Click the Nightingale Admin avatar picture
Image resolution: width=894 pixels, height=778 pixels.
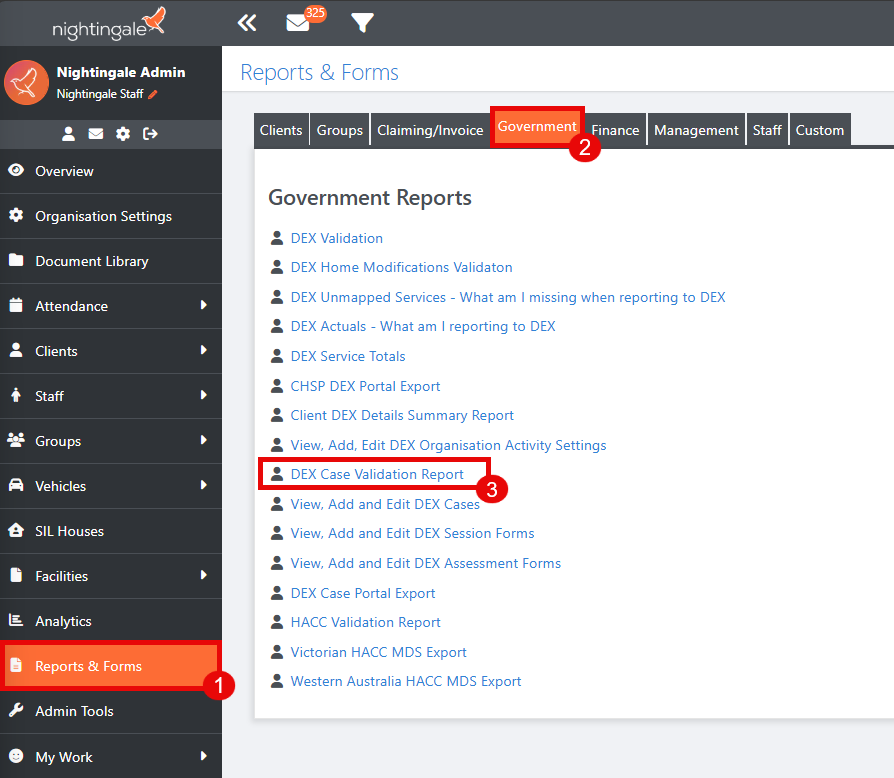[x=26, y=83]
